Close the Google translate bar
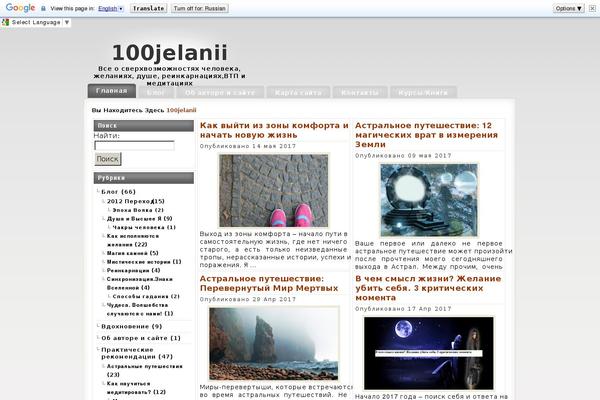 pos(592,8)
